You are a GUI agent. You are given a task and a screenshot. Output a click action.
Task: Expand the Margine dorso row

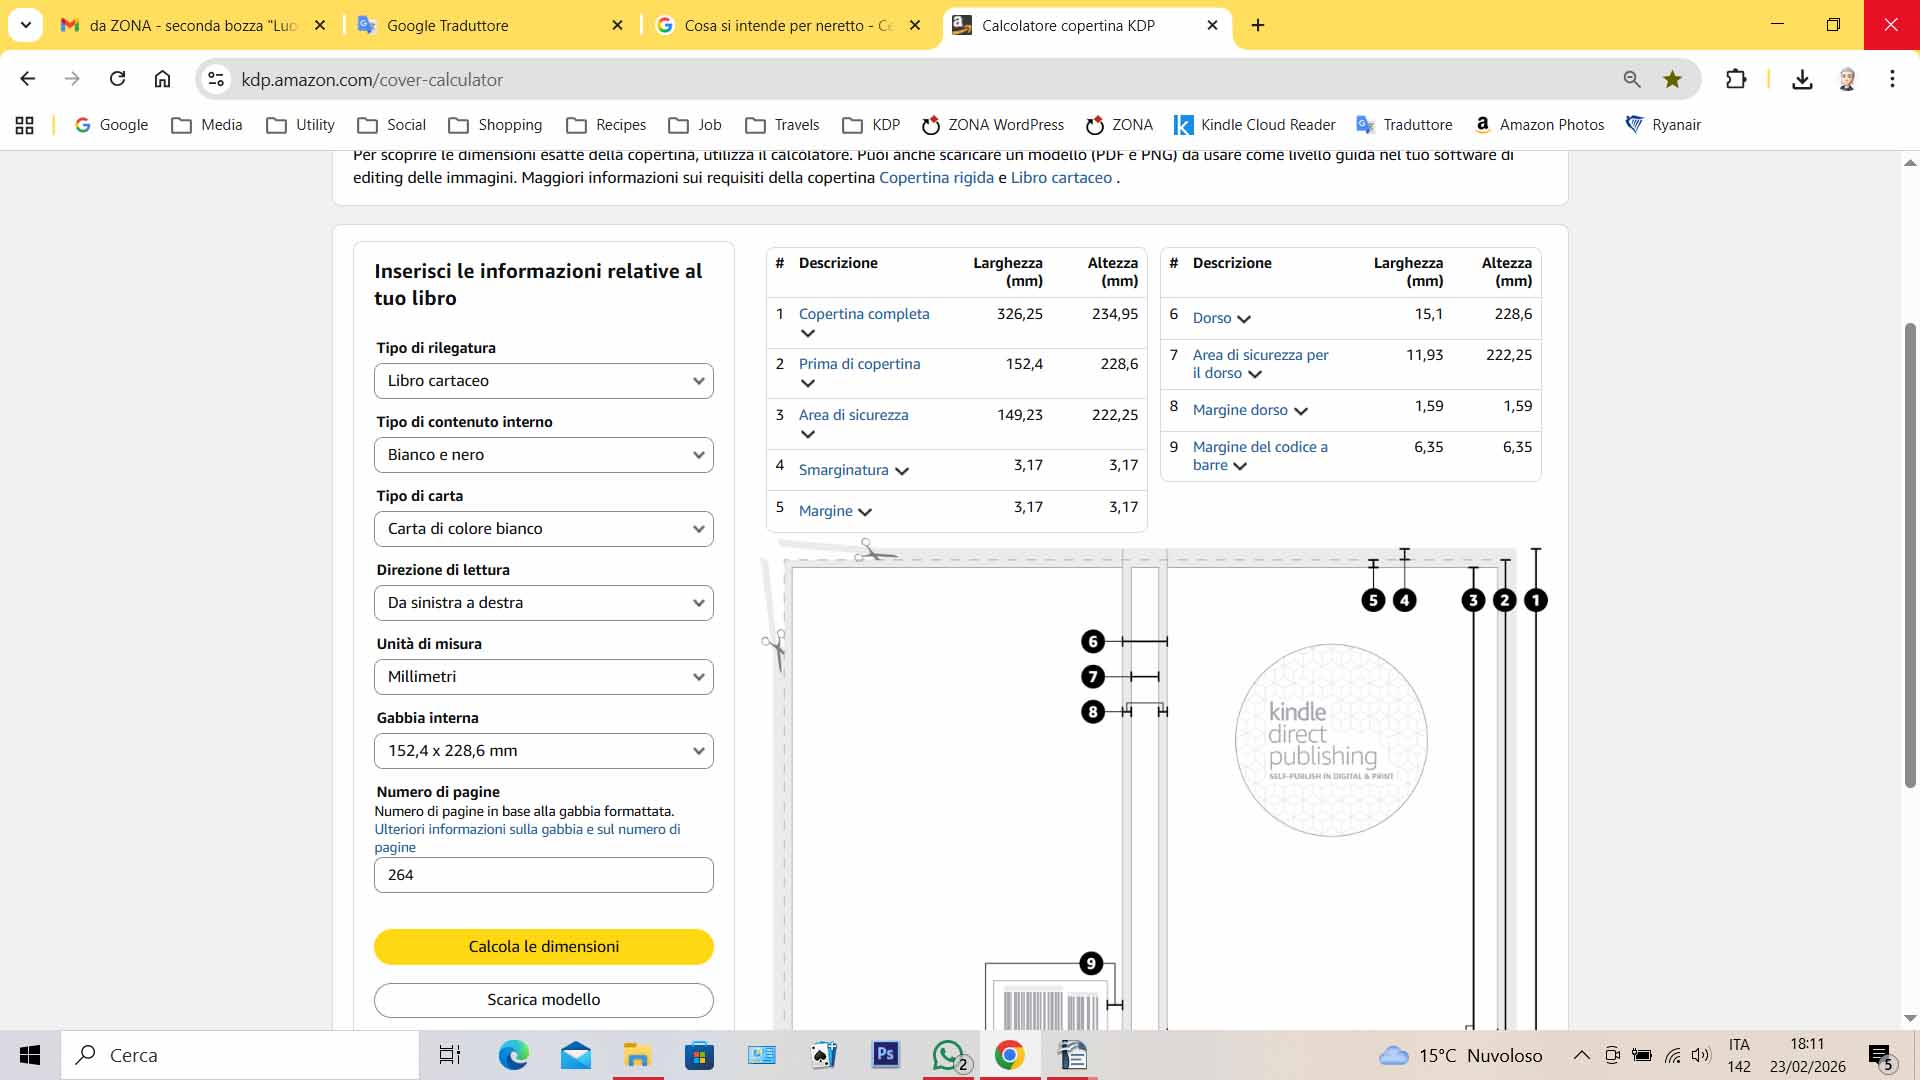point(1301,411)
